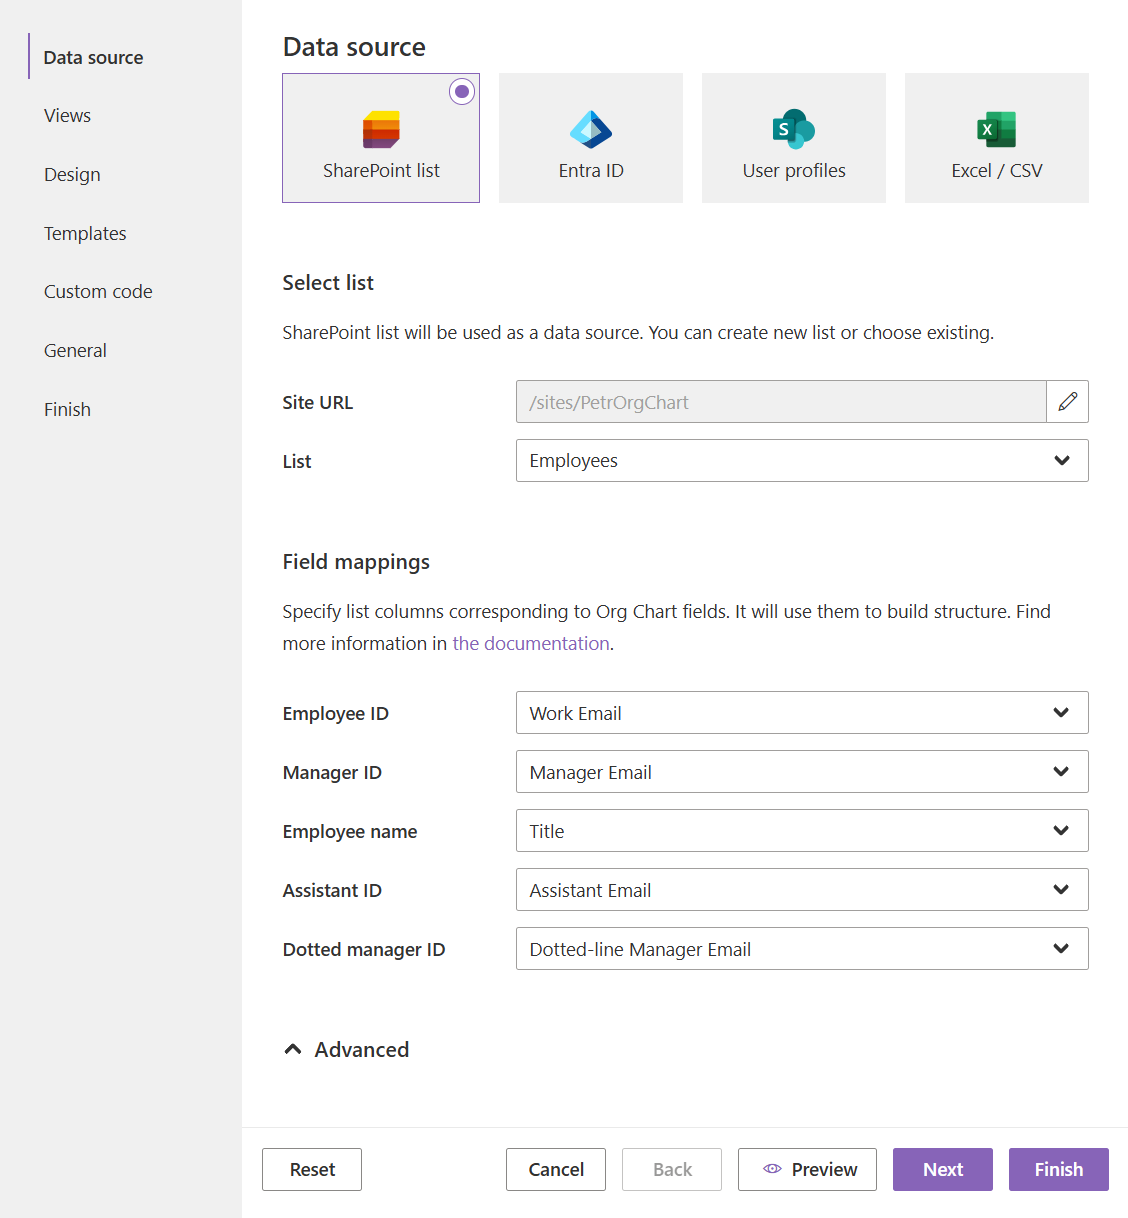The height and width of the screenshot is (1218, 1128).
Task: Open the documentation link
Action: tap(531, 643)
